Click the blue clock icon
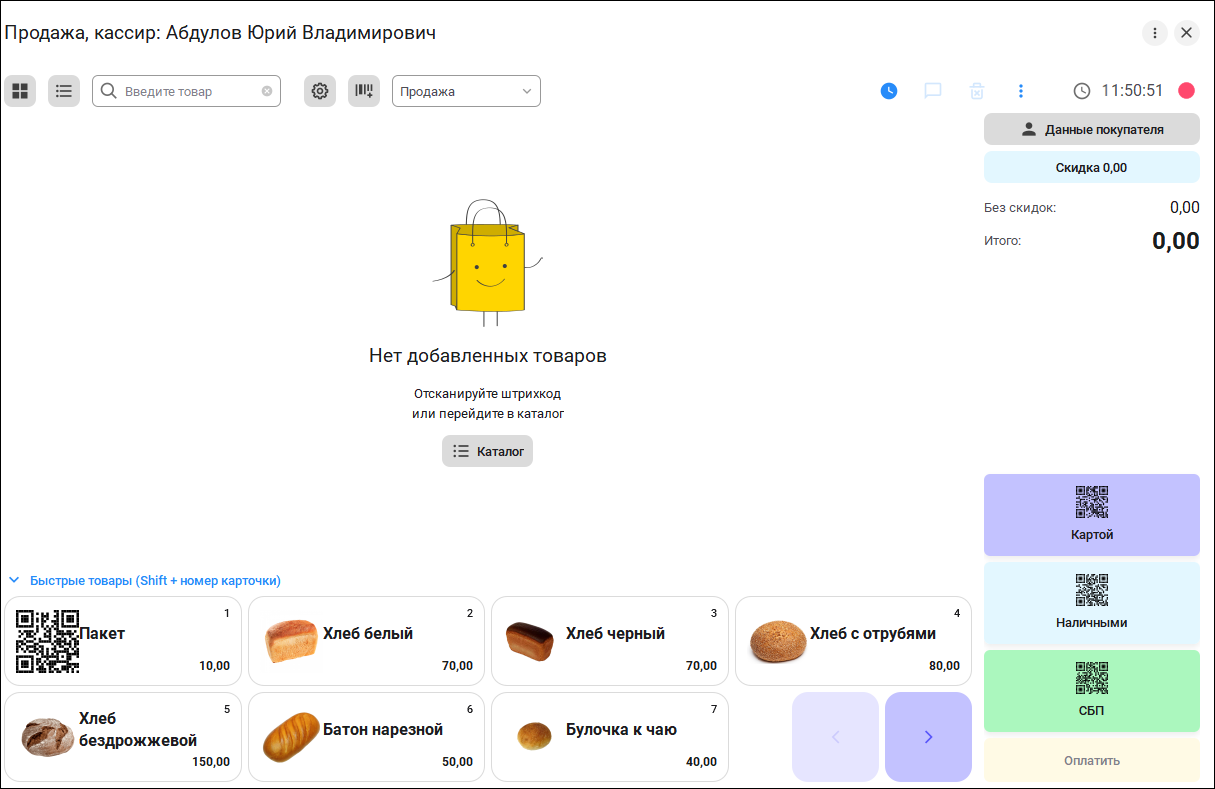1215x789 pixels. tap(889, 91)
